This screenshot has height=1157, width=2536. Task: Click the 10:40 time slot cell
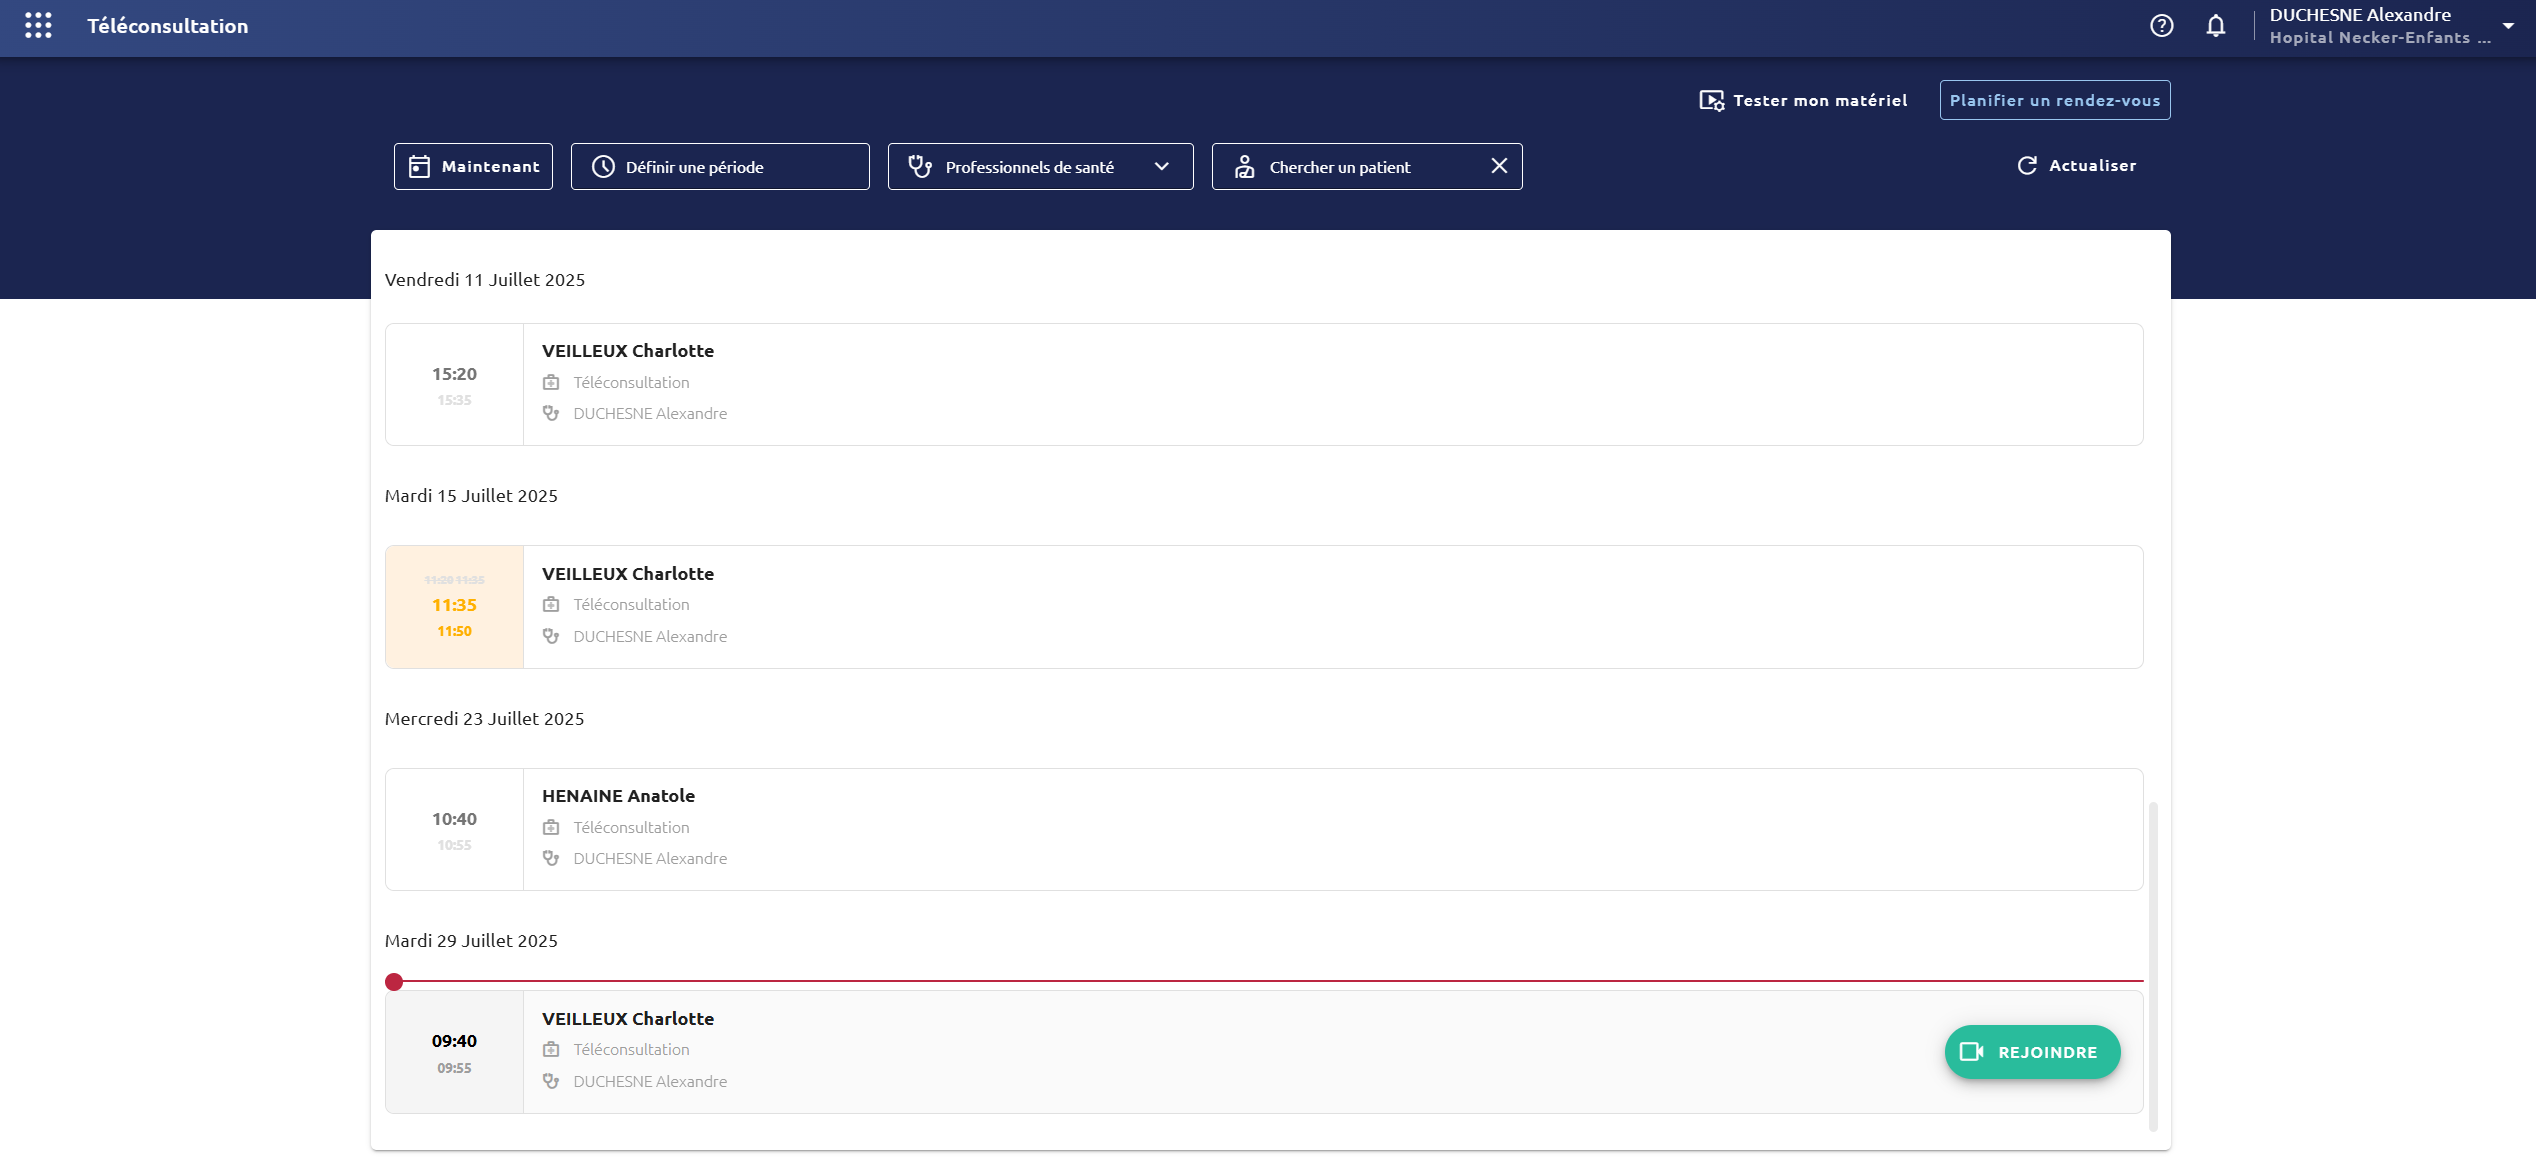454,829
